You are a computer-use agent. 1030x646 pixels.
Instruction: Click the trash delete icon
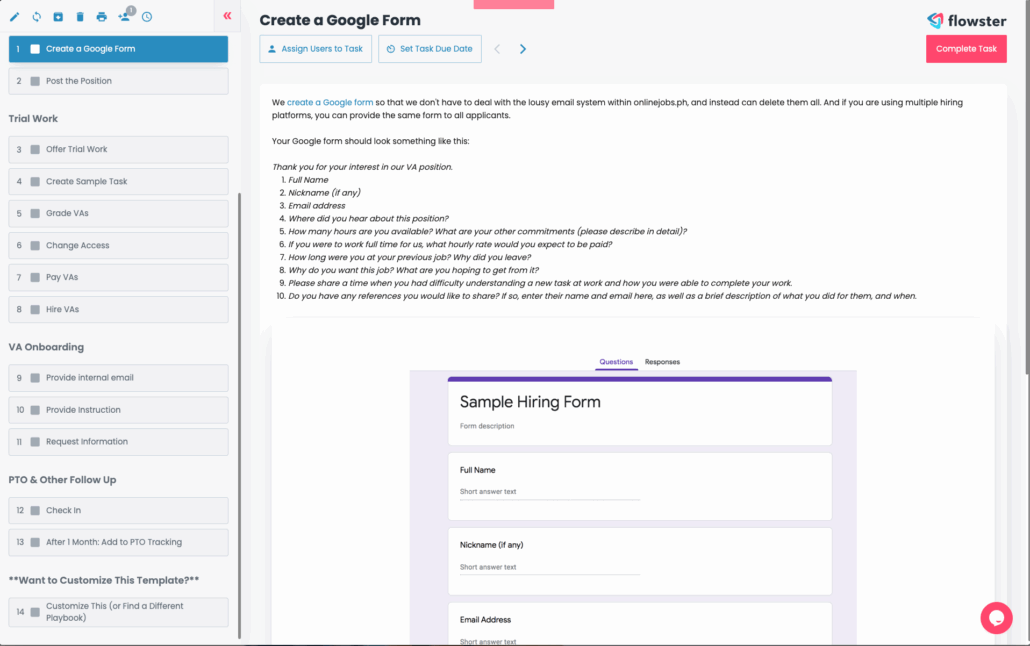(x=80, y=17)
